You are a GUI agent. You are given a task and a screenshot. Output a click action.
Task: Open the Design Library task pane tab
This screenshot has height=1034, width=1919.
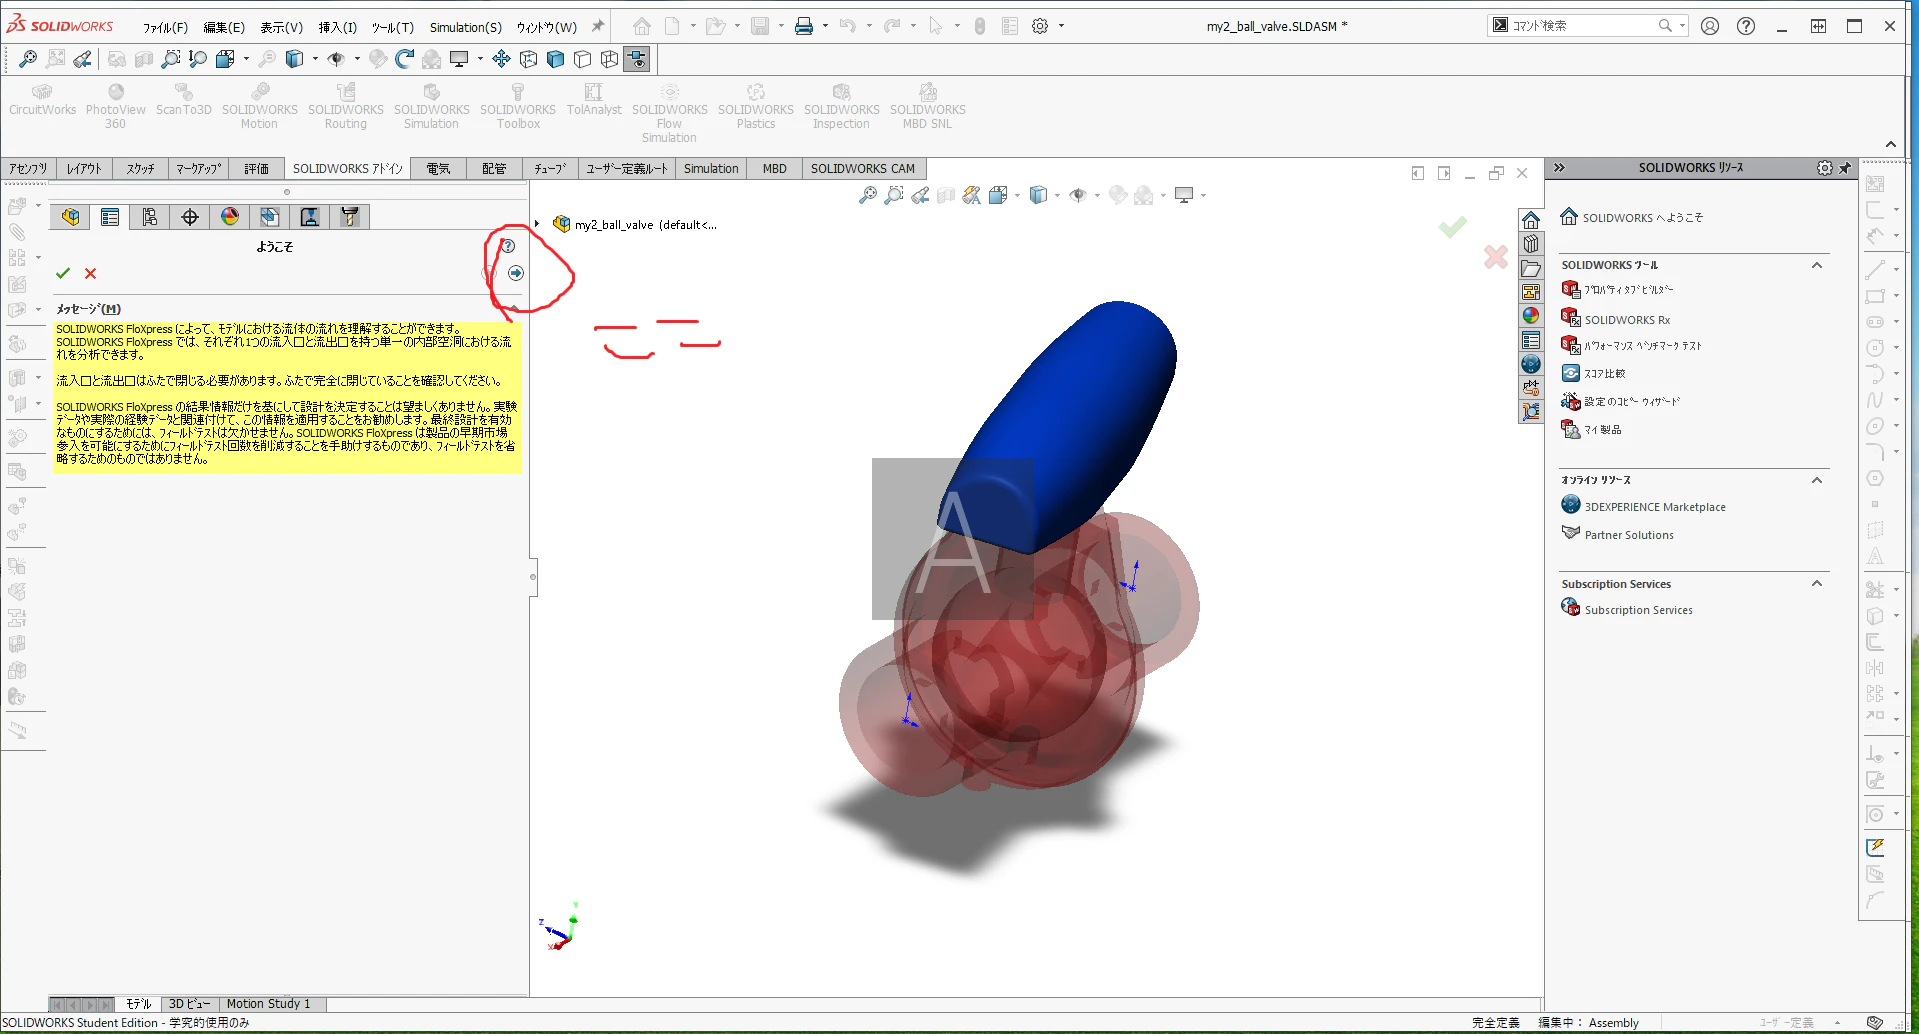[x=1531, y=244]
